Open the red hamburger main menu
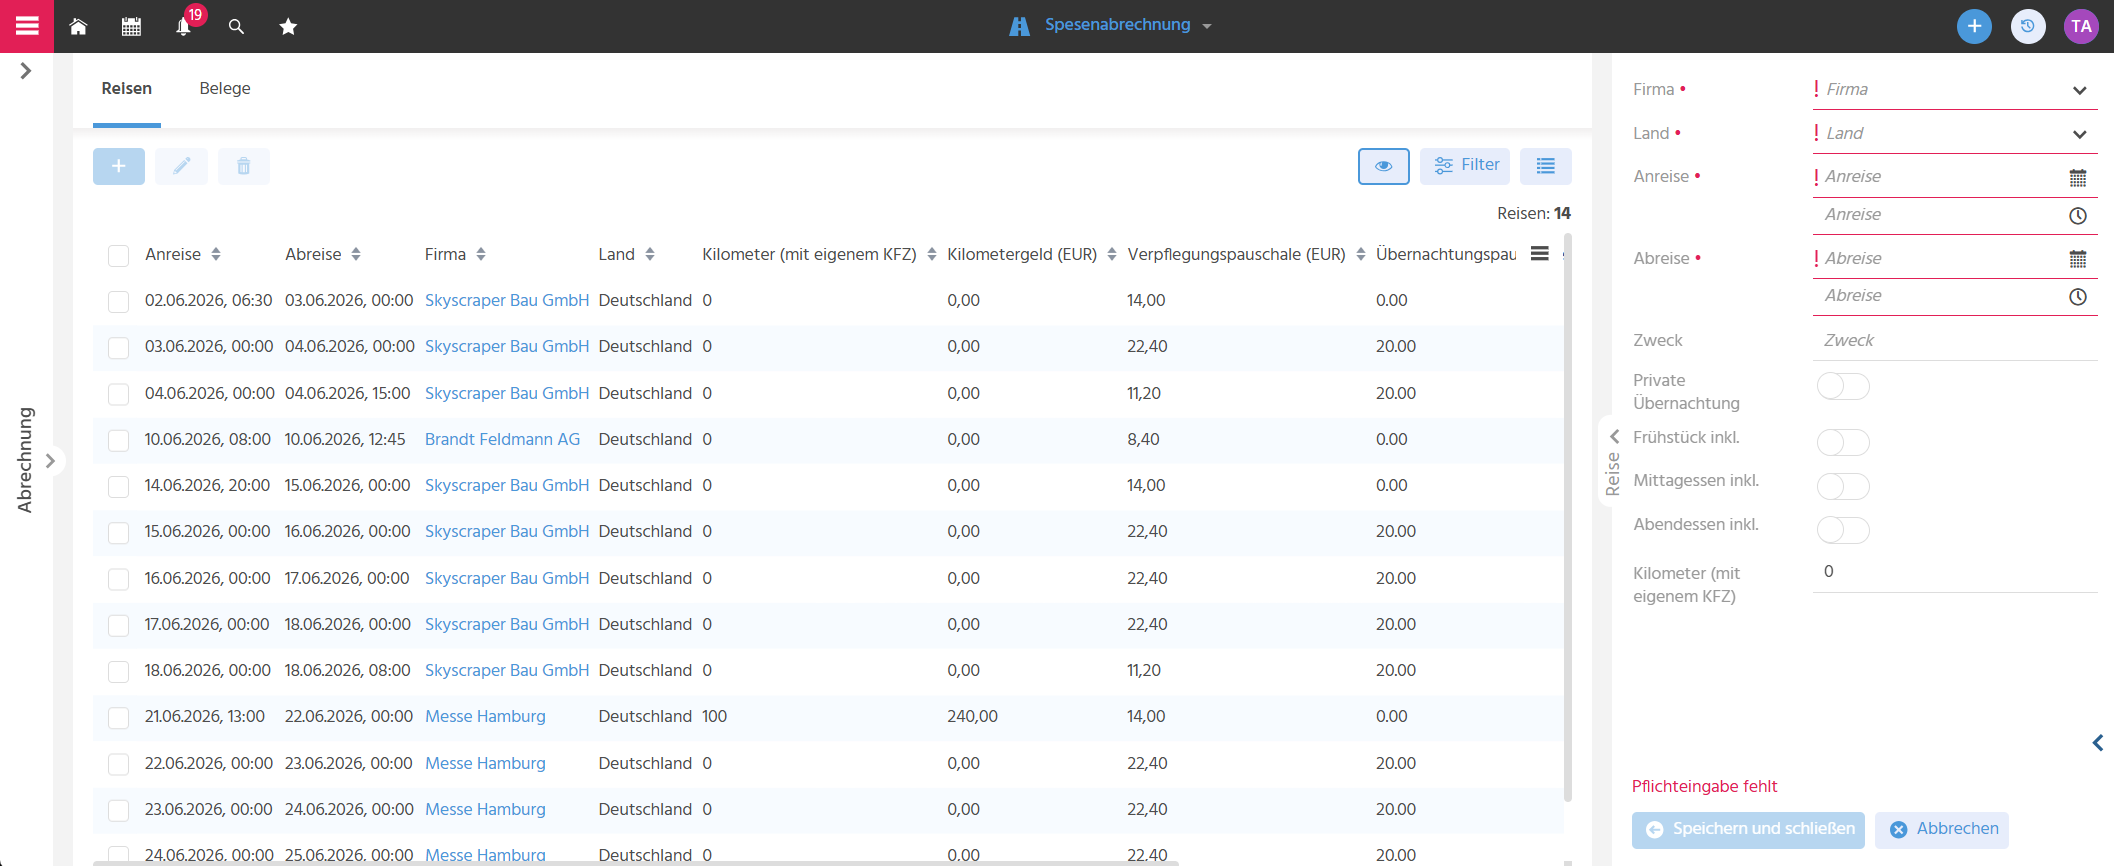This screenshot has width=2114, height=866. pyautogui.click(x=27, y=26)
